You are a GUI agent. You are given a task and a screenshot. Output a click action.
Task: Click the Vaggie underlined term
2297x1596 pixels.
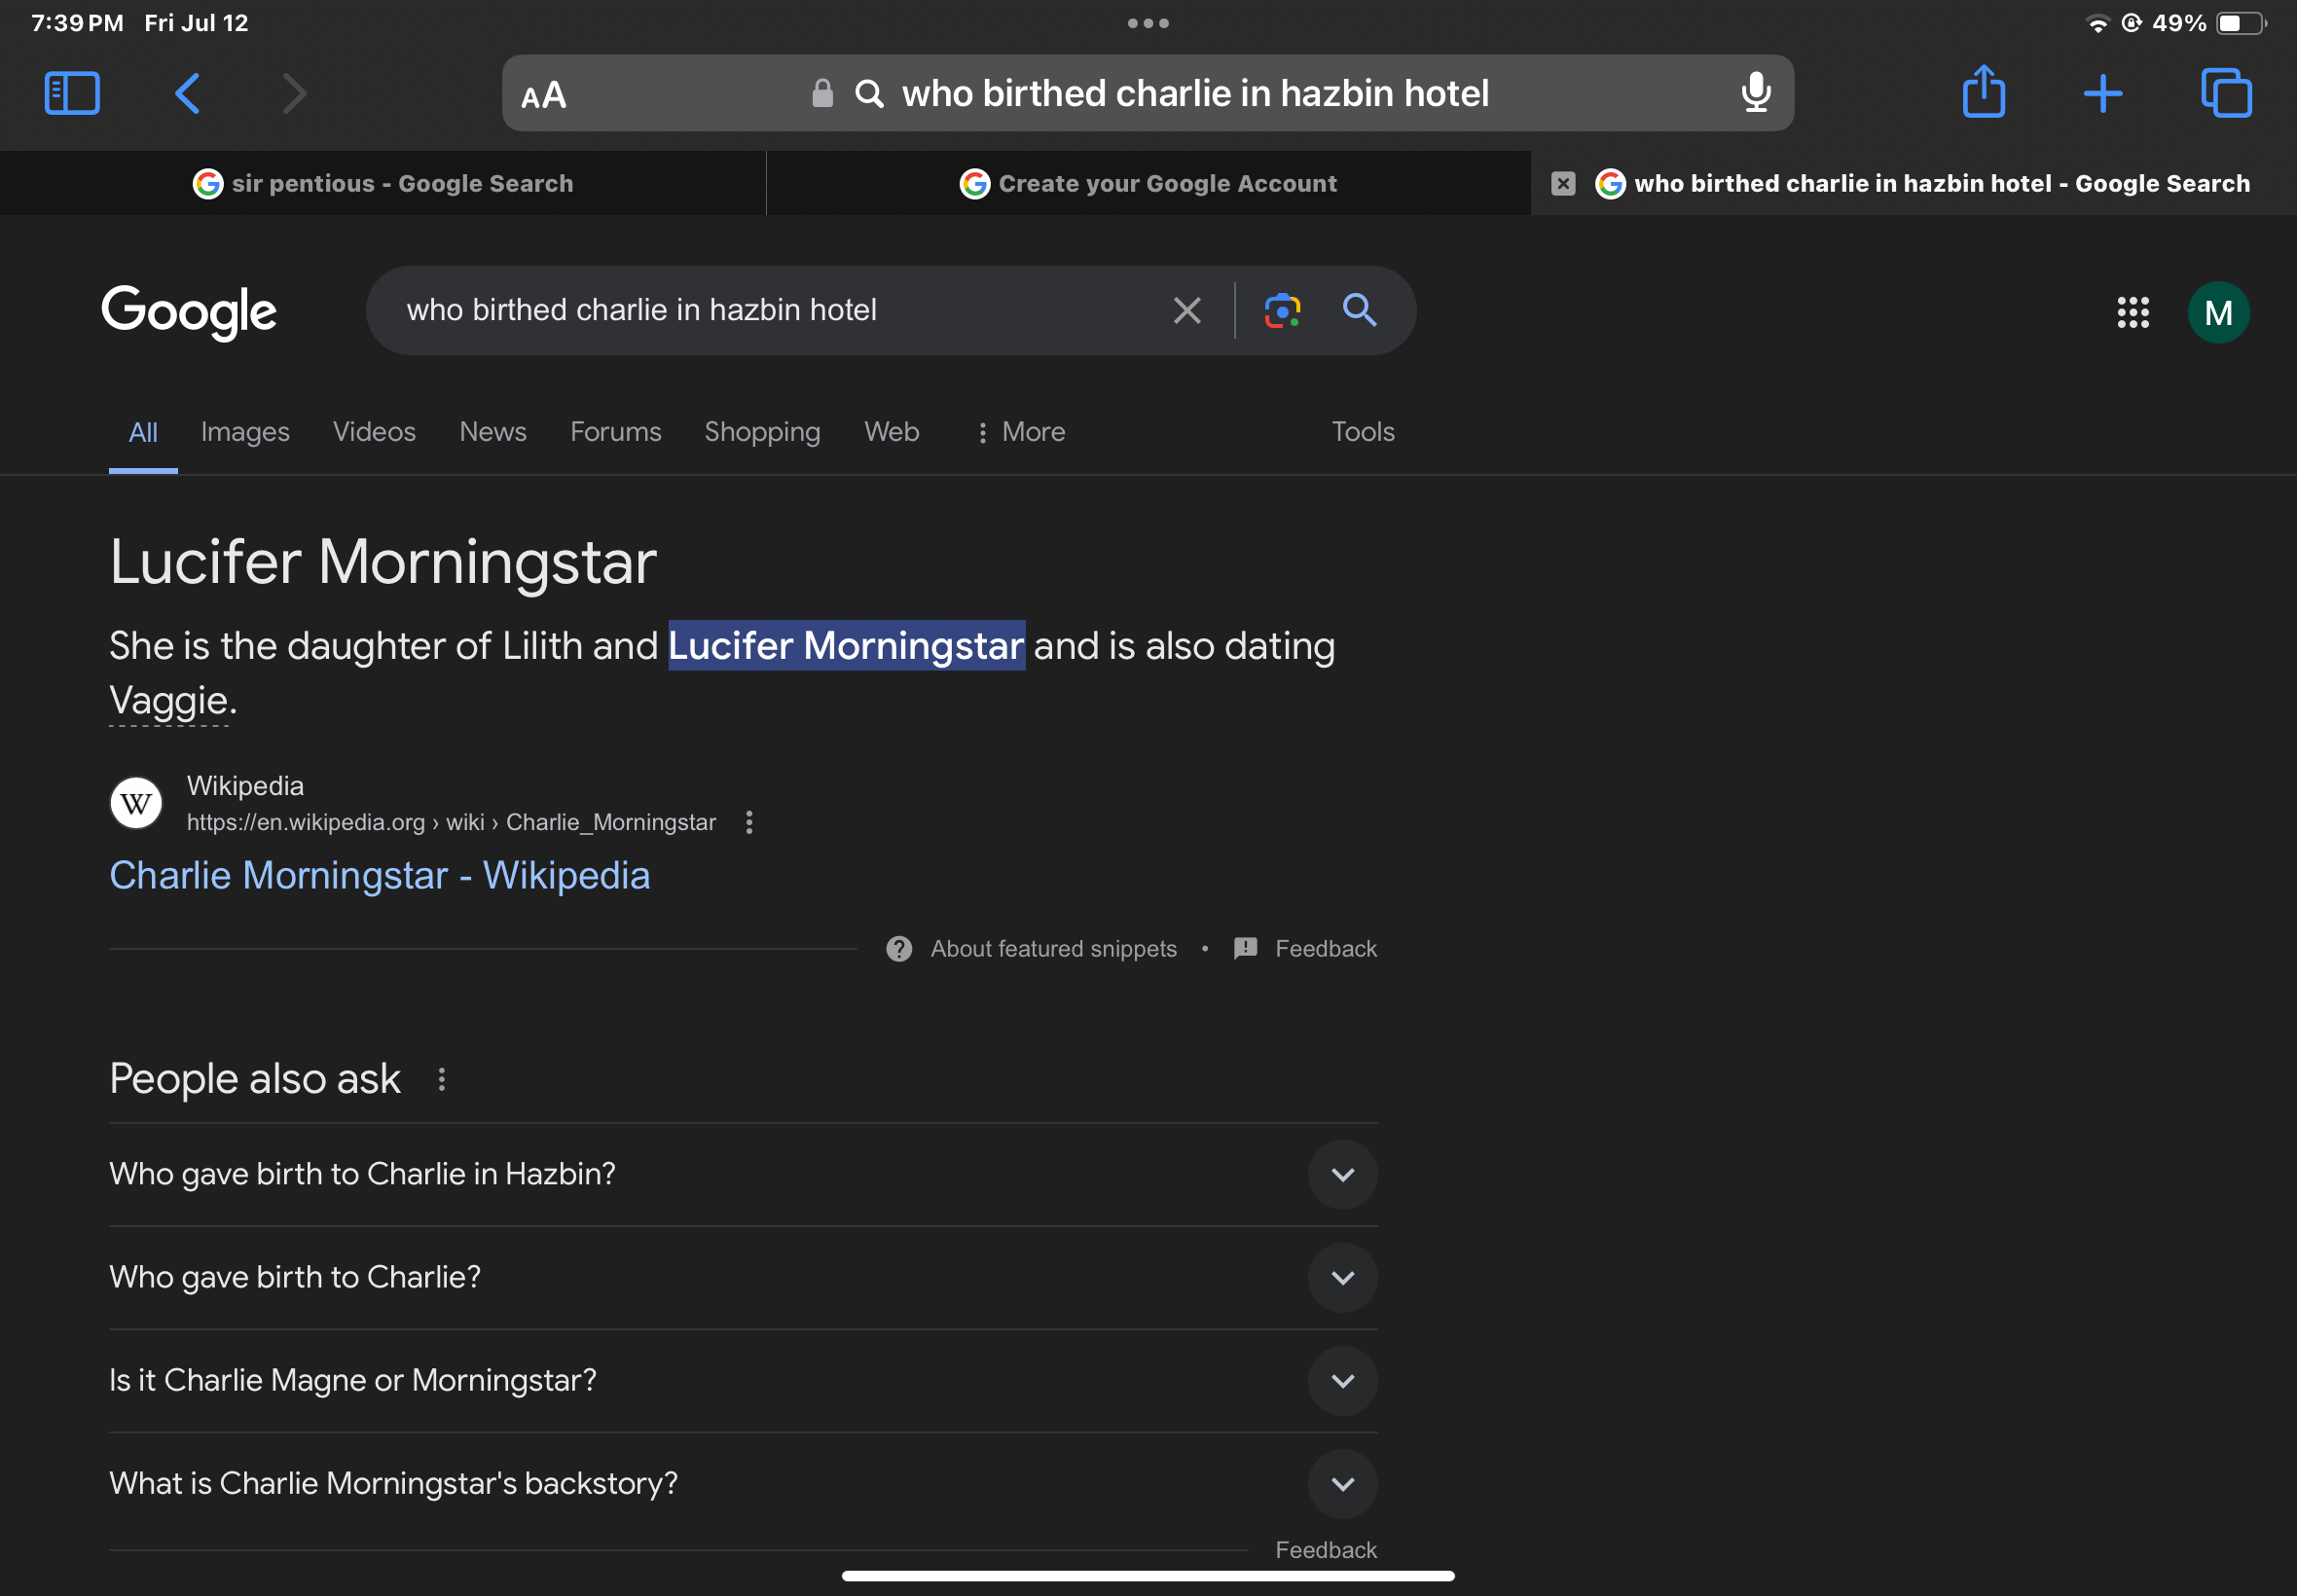[x=169, y=700]
